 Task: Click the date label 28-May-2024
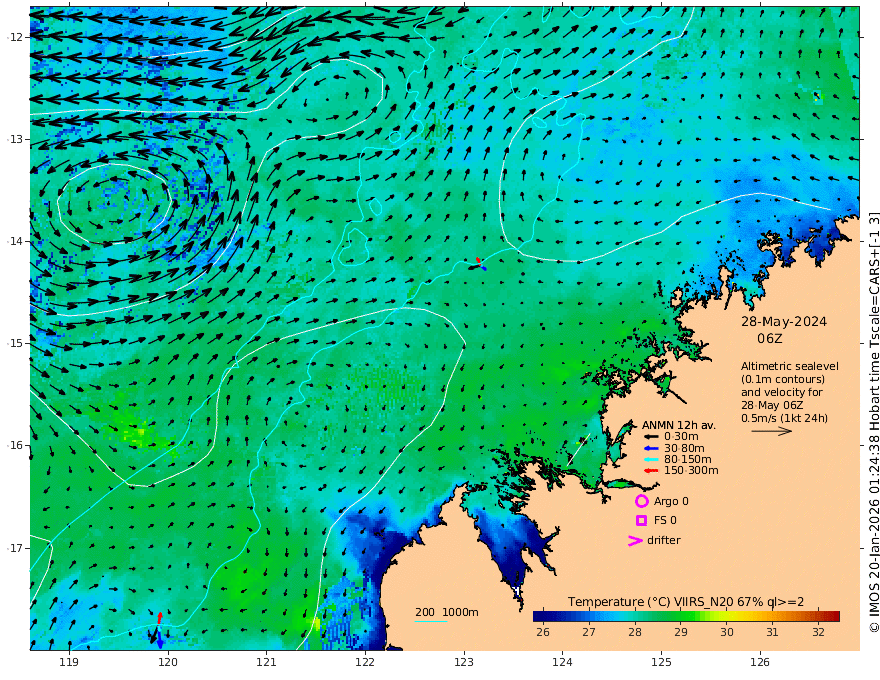point(783,322)
